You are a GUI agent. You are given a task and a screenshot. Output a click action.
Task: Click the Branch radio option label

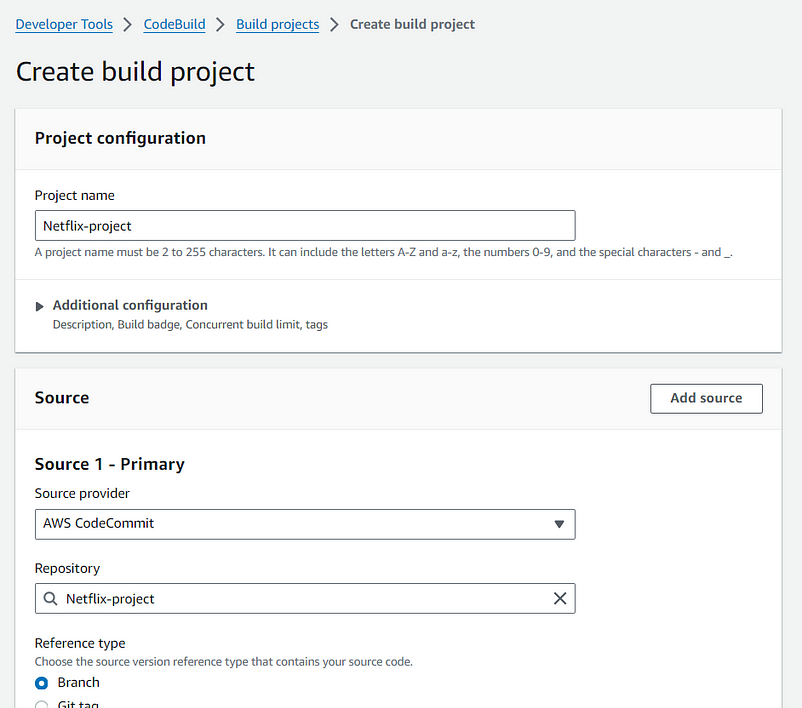coord(78,682)
